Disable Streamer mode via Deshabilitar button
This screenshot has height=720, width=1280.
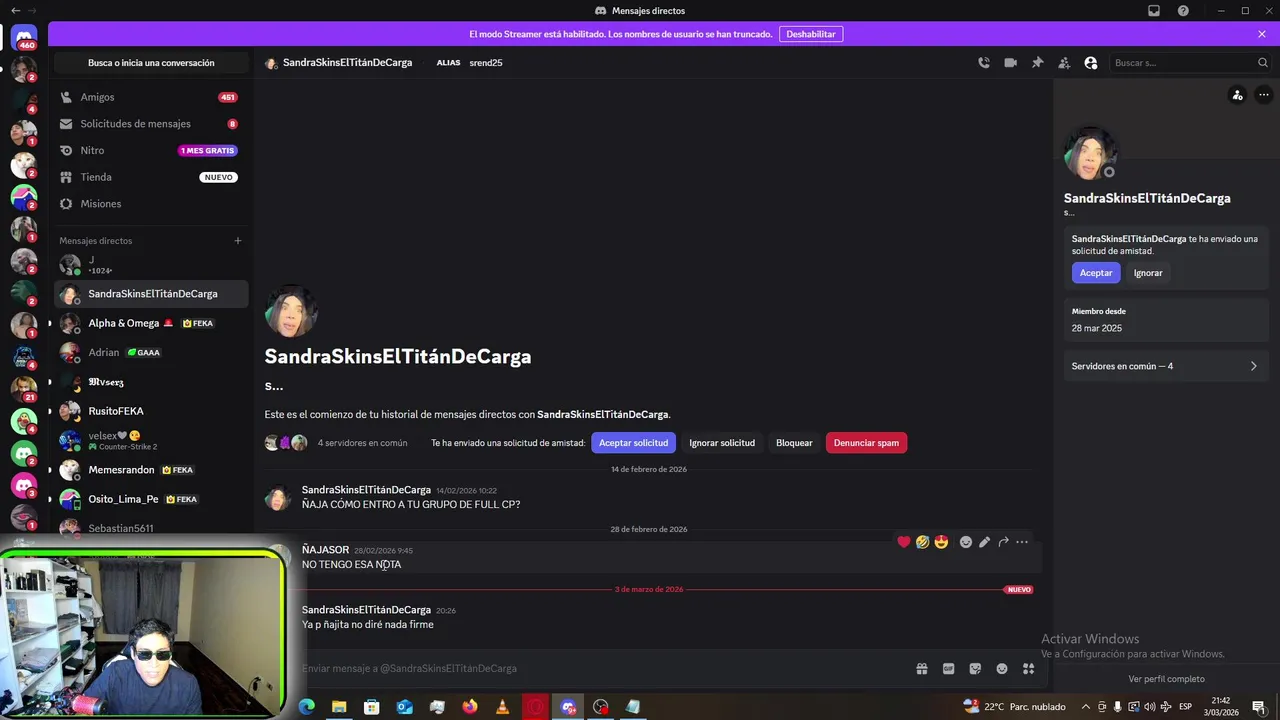pos(811,34)
